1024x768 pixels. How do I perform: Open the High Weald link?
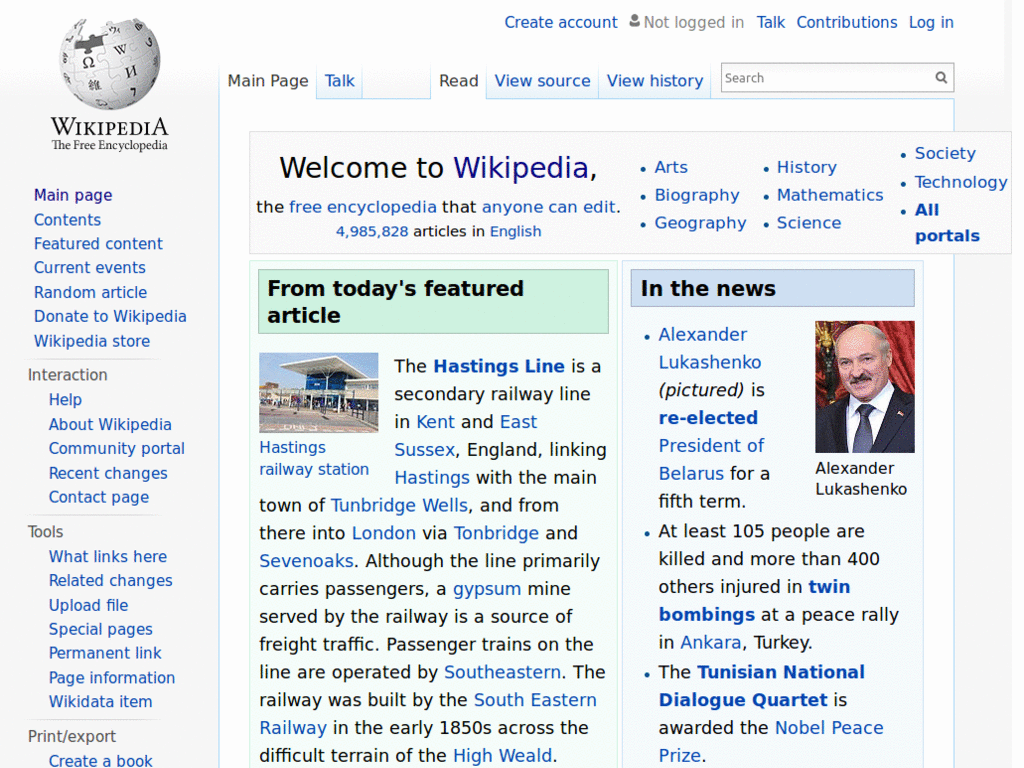click(502, 756)
